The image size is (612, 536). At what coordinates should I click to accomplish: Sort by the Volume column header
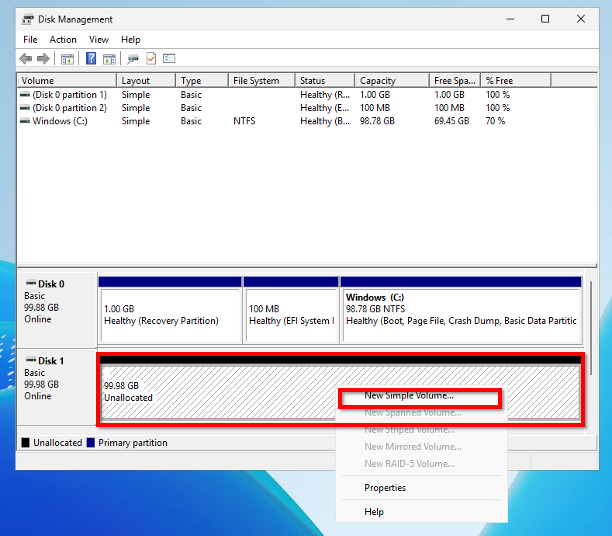coord(67,80)
